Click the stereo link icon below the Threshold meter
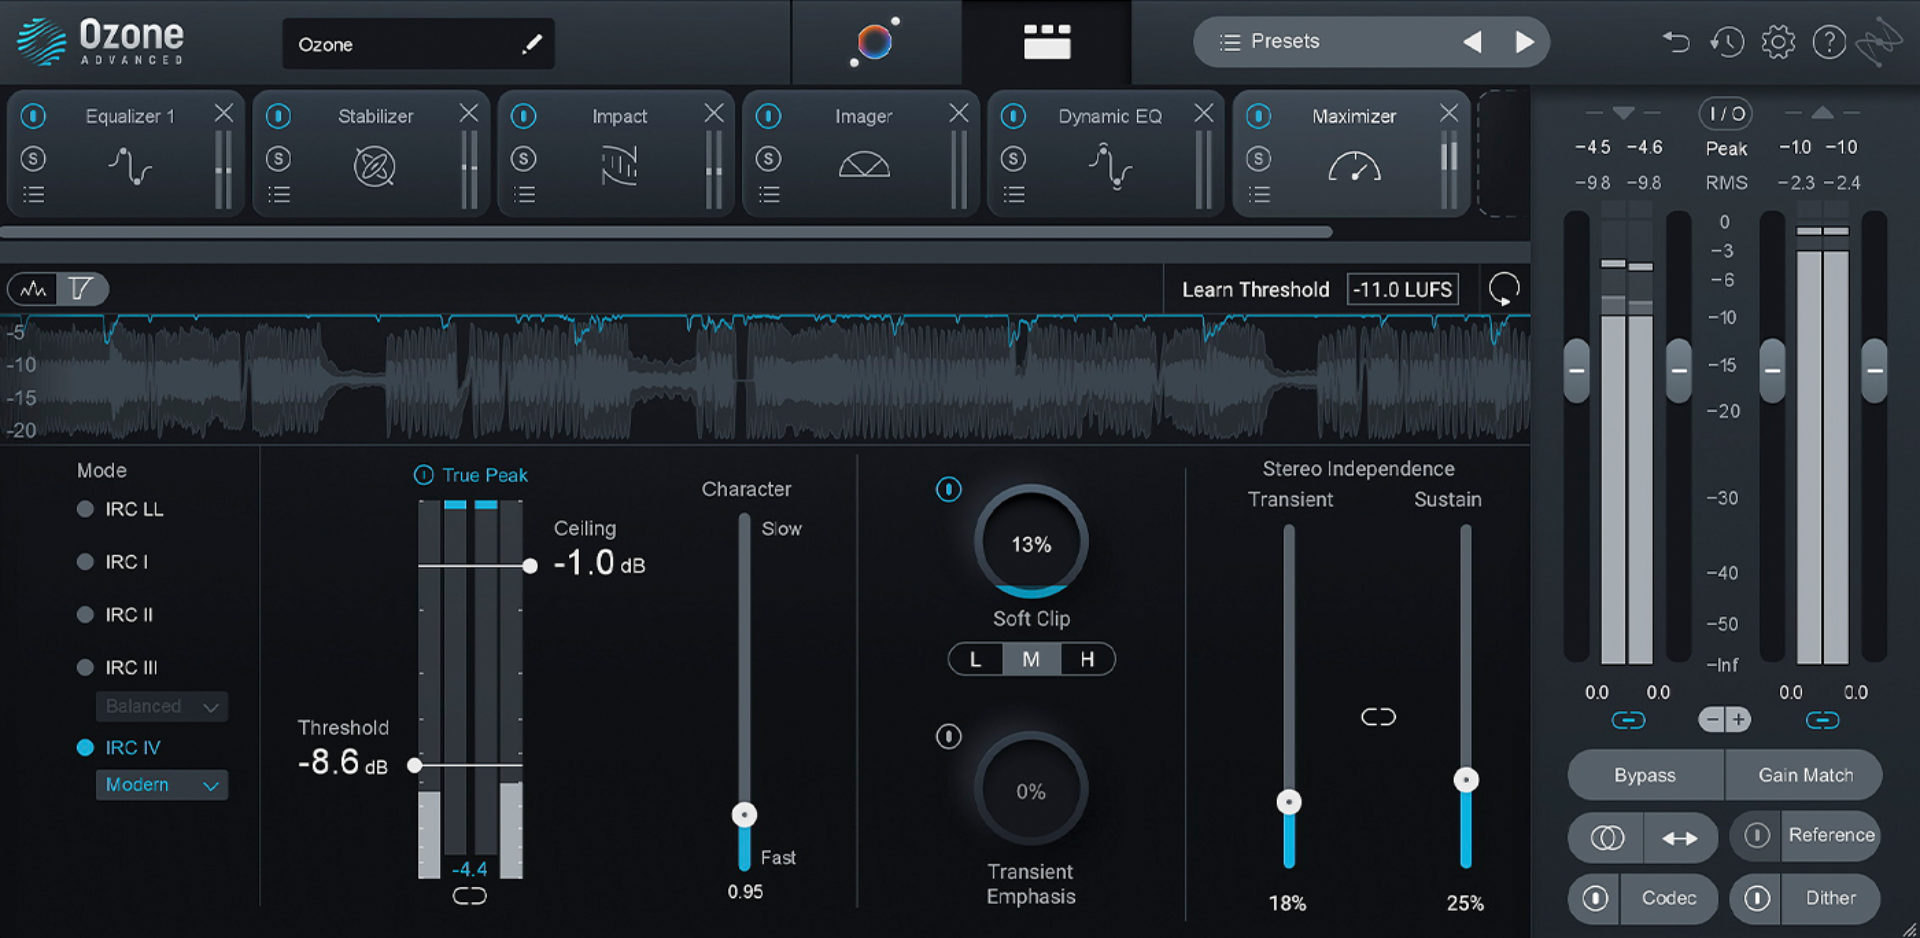Viewport: 1920px width, 938px height. point(470,896)
